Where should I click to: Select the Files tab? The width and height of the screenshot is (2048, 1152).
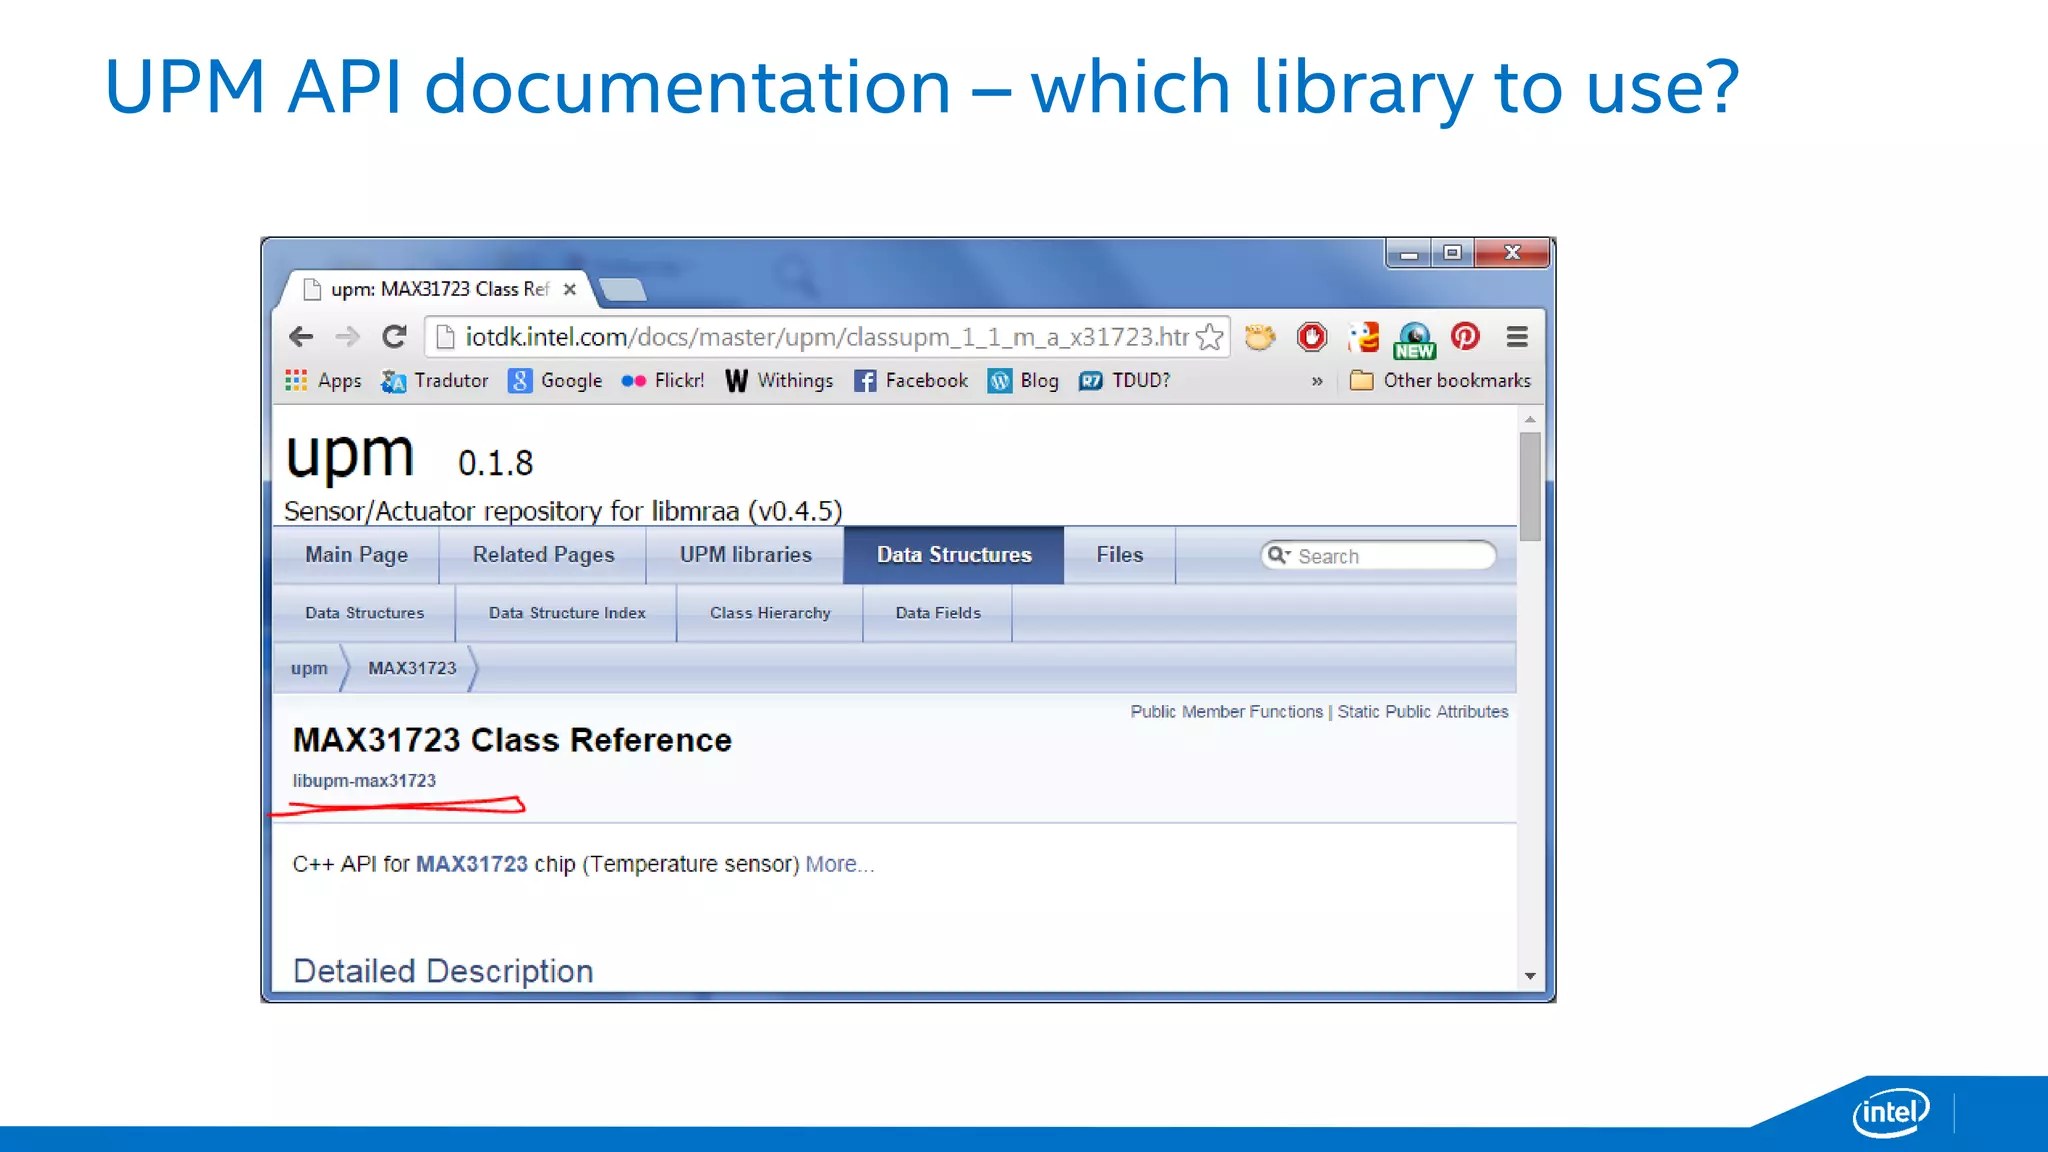tap(1119, 555)
